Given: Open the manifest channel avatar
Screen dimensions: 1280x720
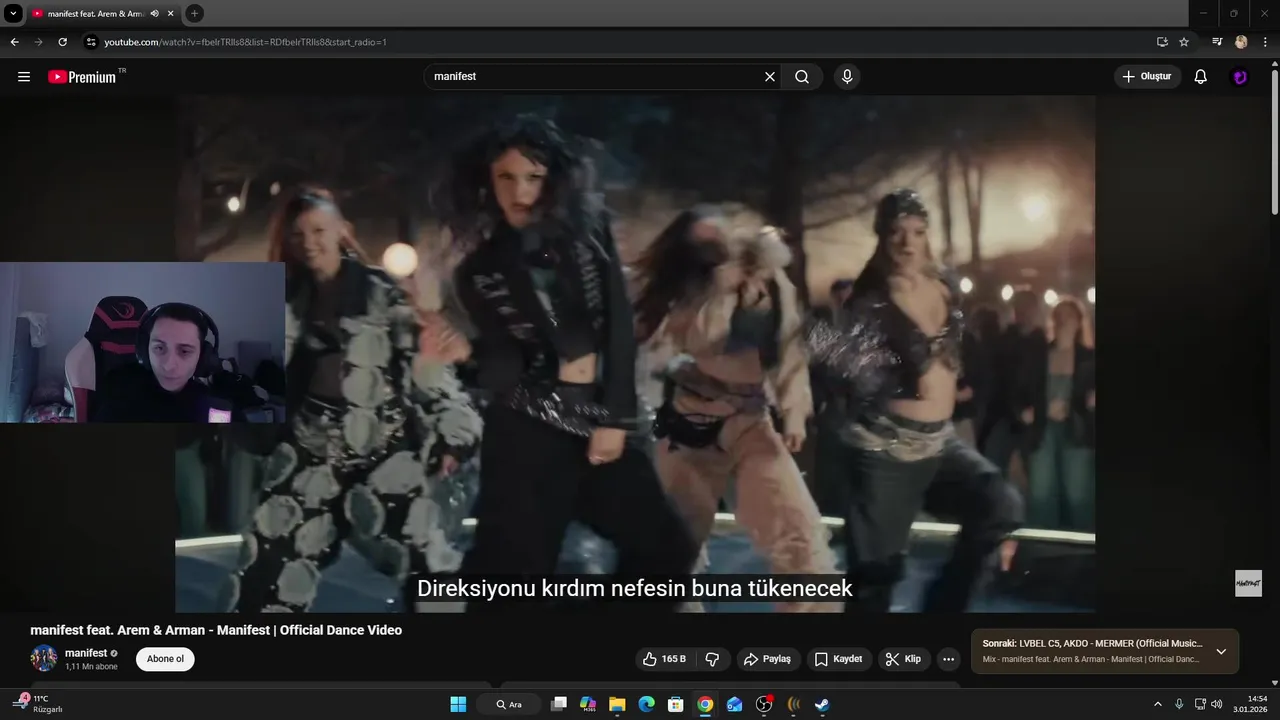Looking at the screenshot, I should pos(43,658).
